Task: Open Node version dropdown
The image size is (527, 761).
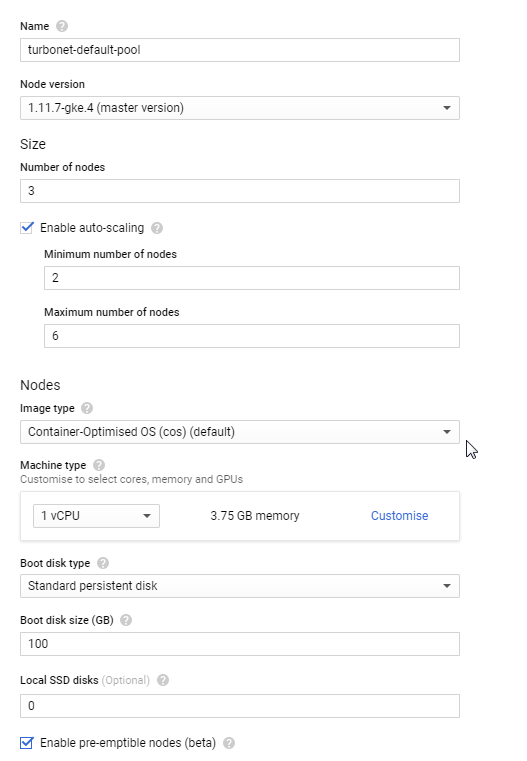Action: (240, 108)
